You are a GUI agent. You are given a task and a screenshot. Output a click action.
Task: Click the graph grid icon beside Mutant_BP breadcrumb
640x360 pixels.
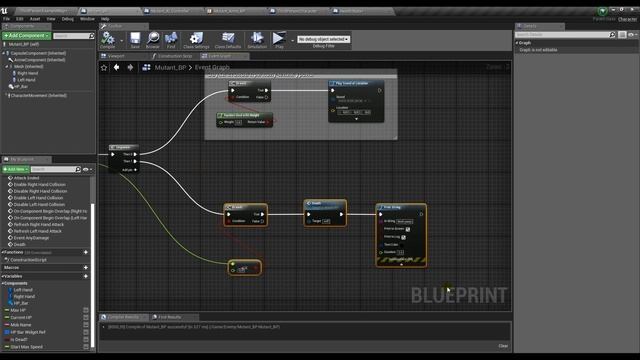146,67
